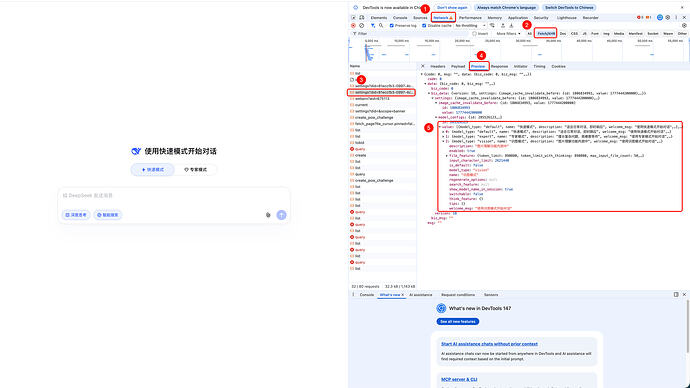This screenshot has height=388, width=690.
Task: Open the Timing tab of the request
Action: [539, 66]
